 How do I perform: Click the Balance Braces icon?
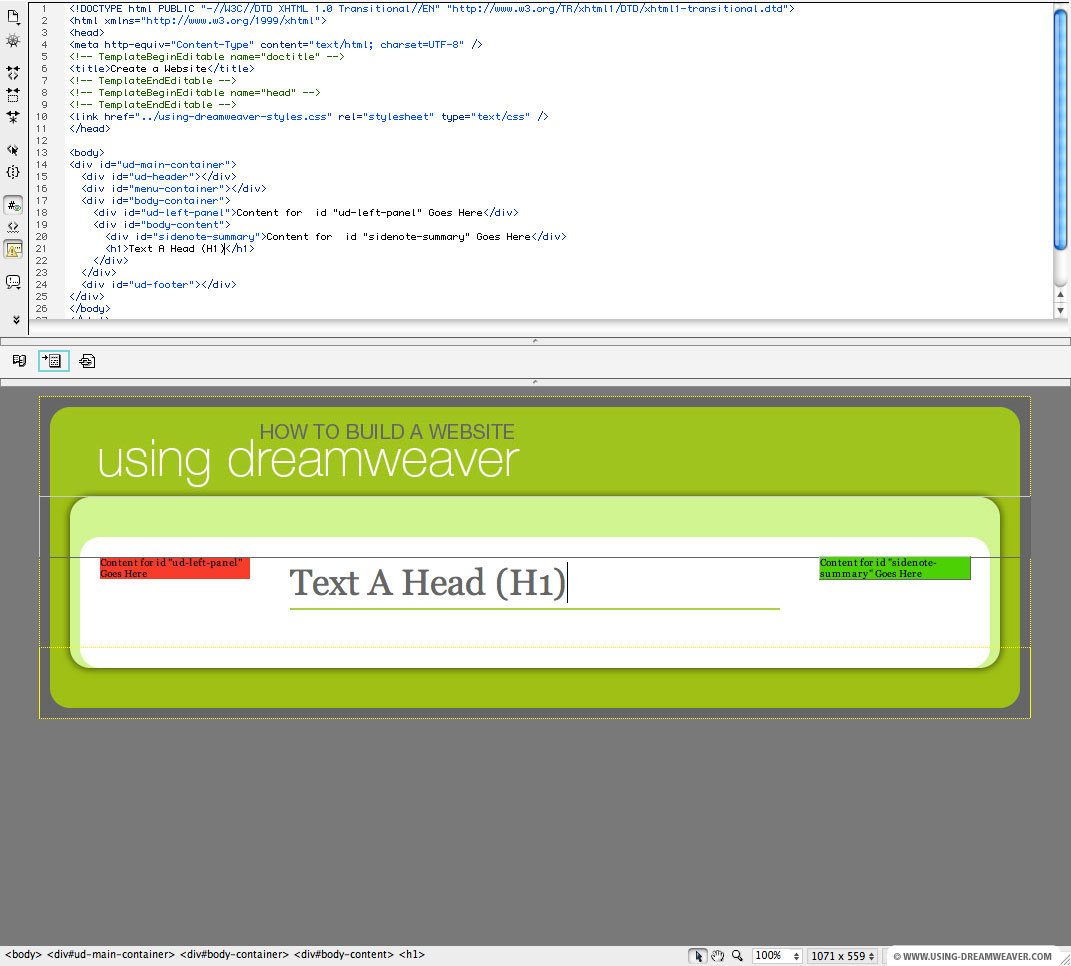13,172
